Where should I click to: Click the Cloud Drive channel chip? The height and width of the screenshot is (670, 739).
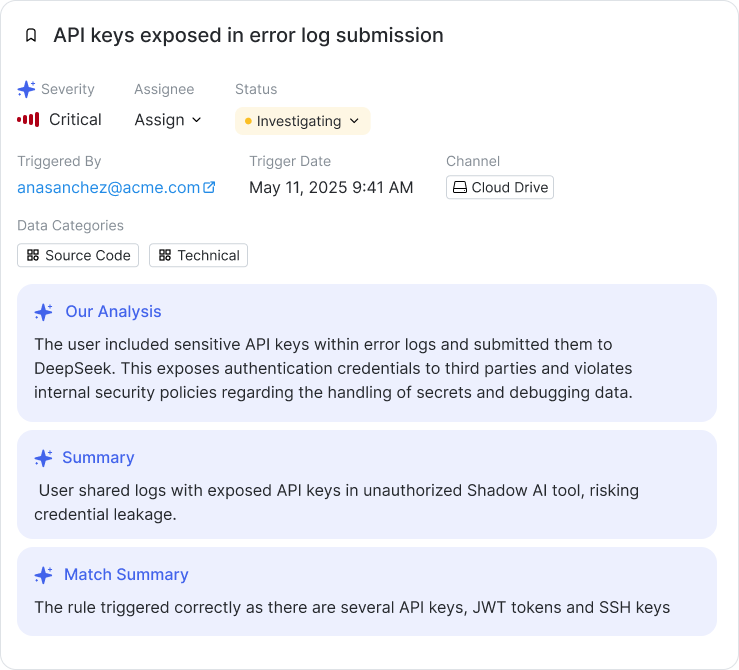(500, 188)
